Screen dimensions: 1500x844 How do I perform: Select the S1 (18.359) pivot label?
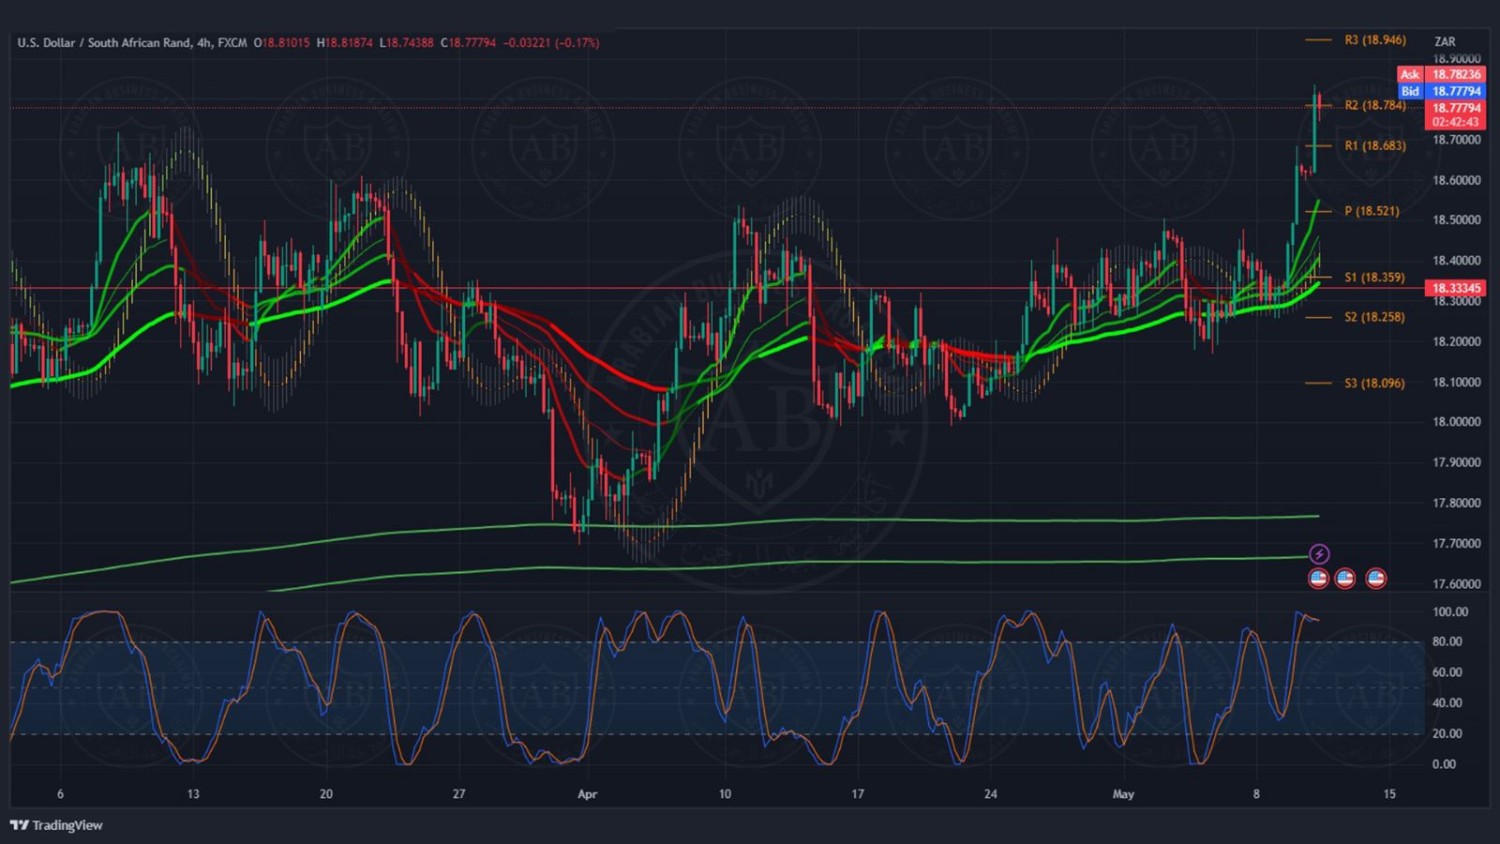pos(1375,277)
